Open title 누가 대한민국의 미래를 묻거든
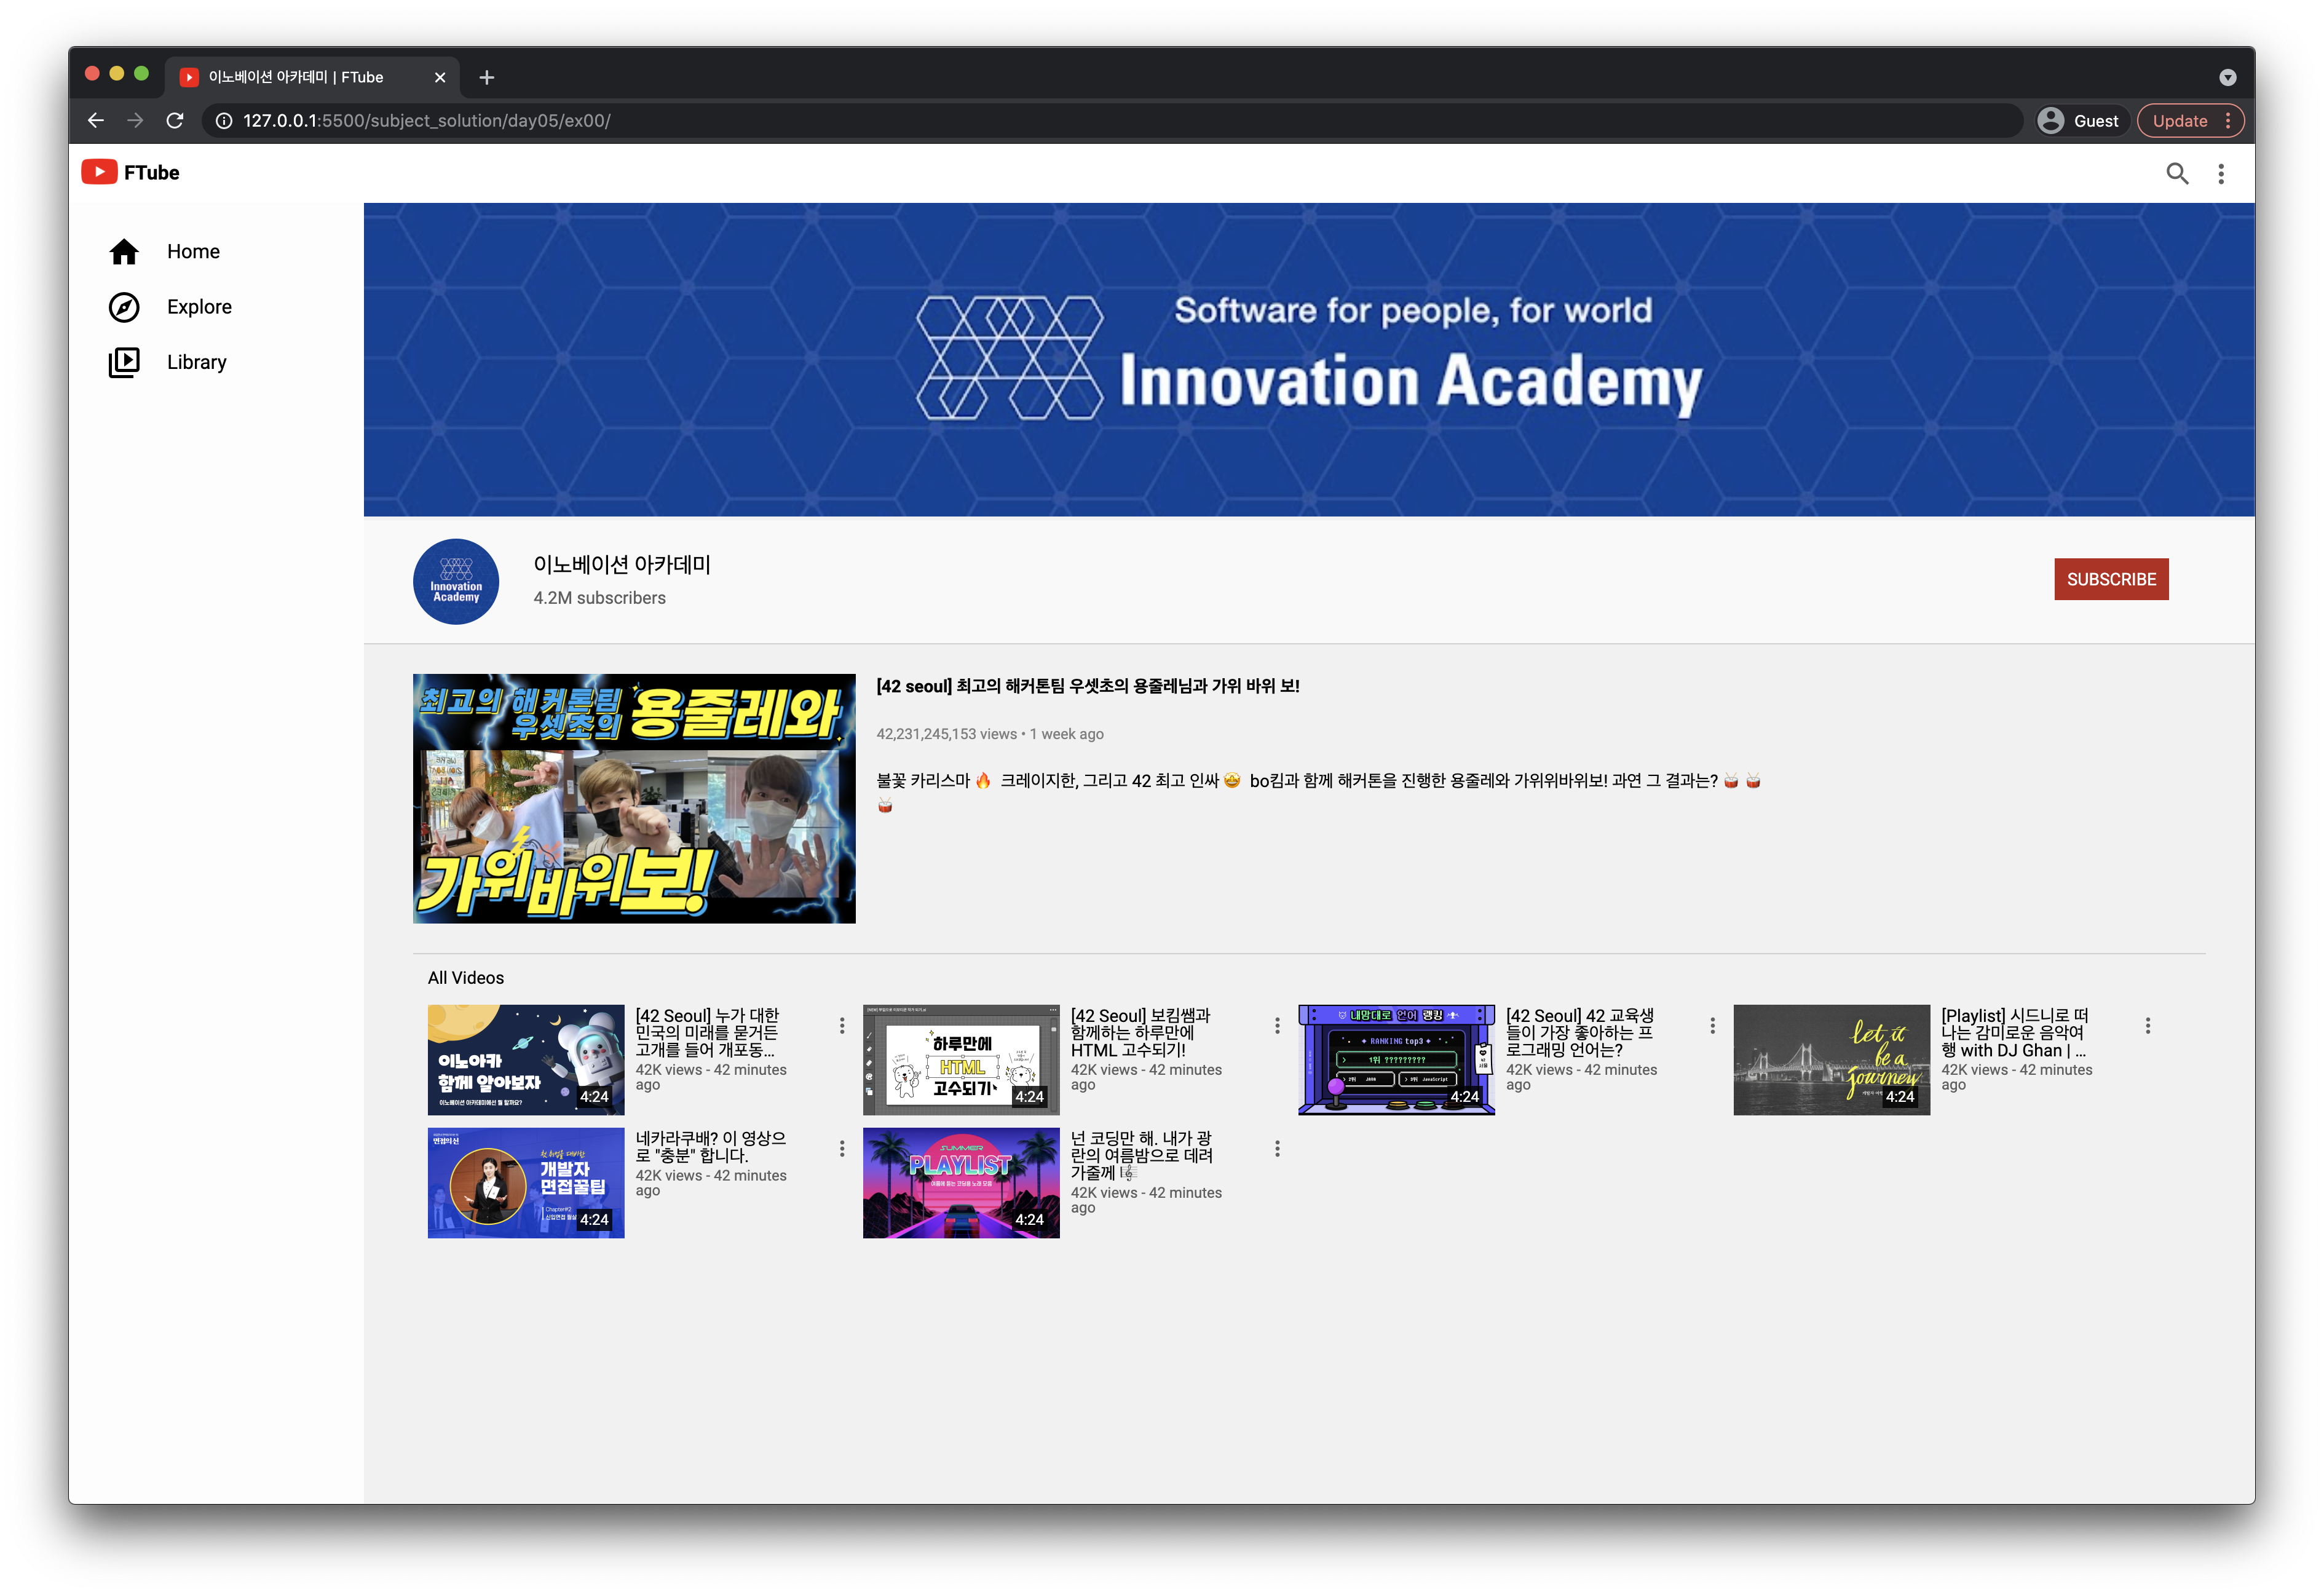Image resolution: width=2324 pixels, height=1595 pixels. 707,1032
